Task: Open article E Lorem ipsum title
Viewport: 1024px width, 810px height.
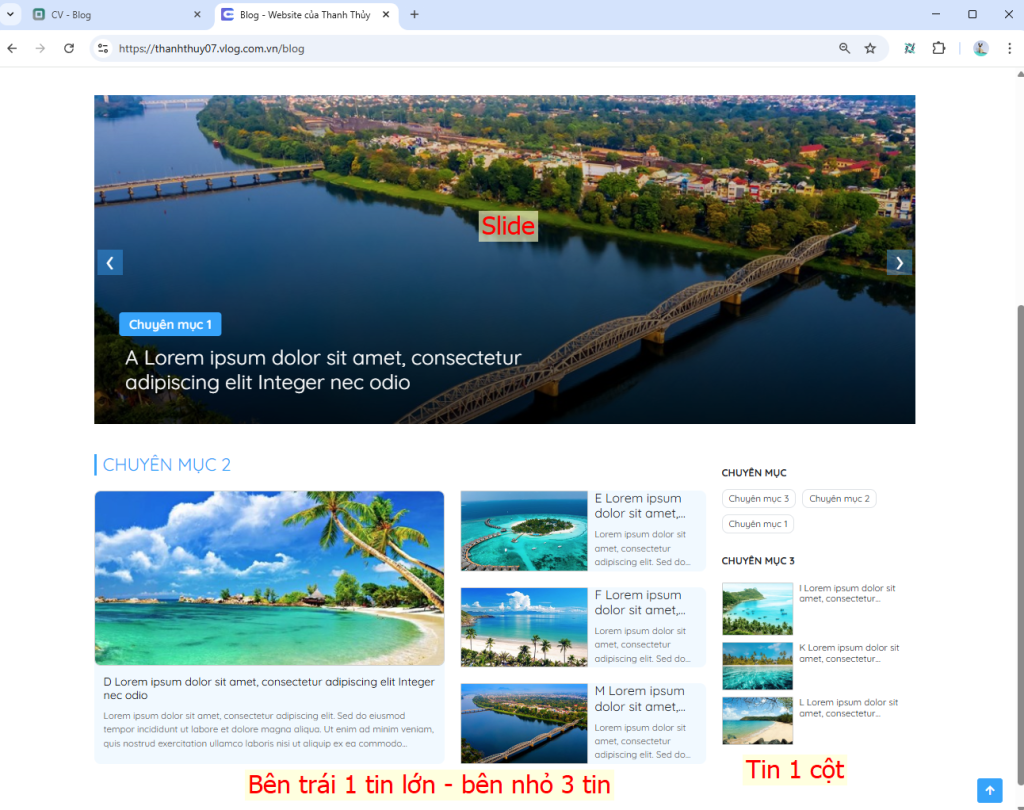Action: [x=640, y=506]
